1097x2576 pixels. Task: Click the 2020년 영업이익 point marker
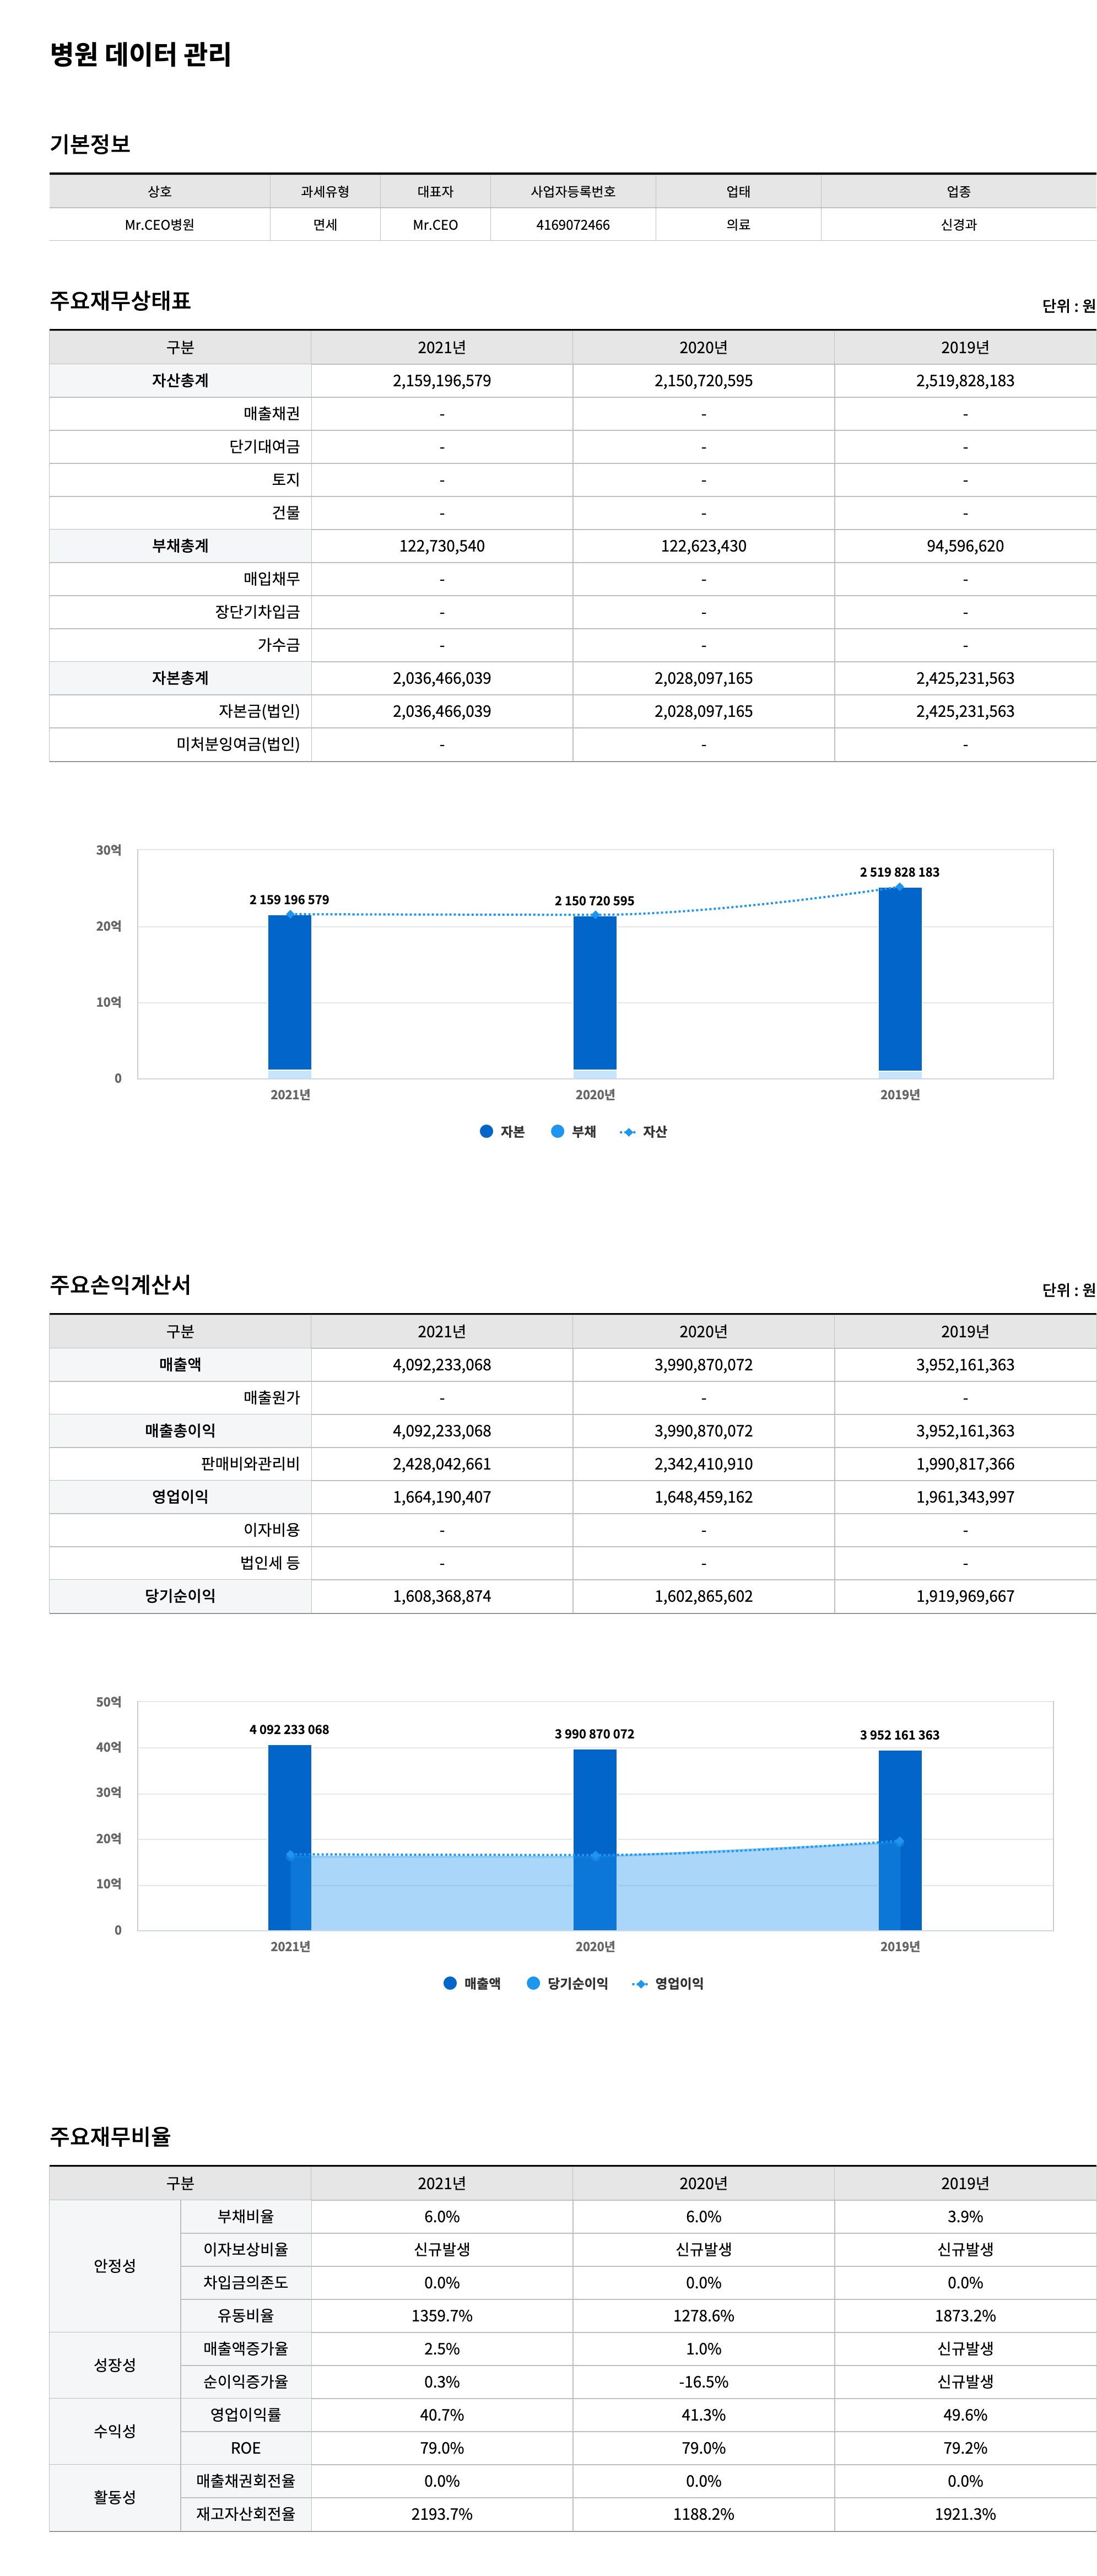(x=595, y=1856)
